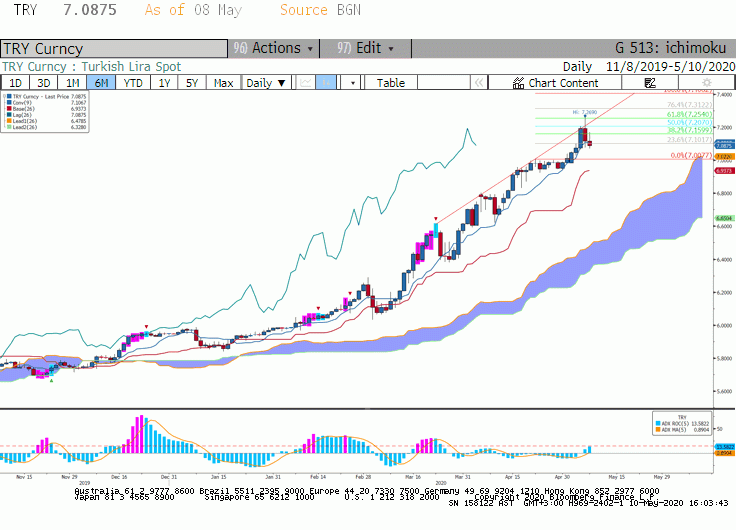Viewport: 736px width, 530px height.
Task: Click the ADX ROC(5) legend marker
Action: (x=658, y=423)
